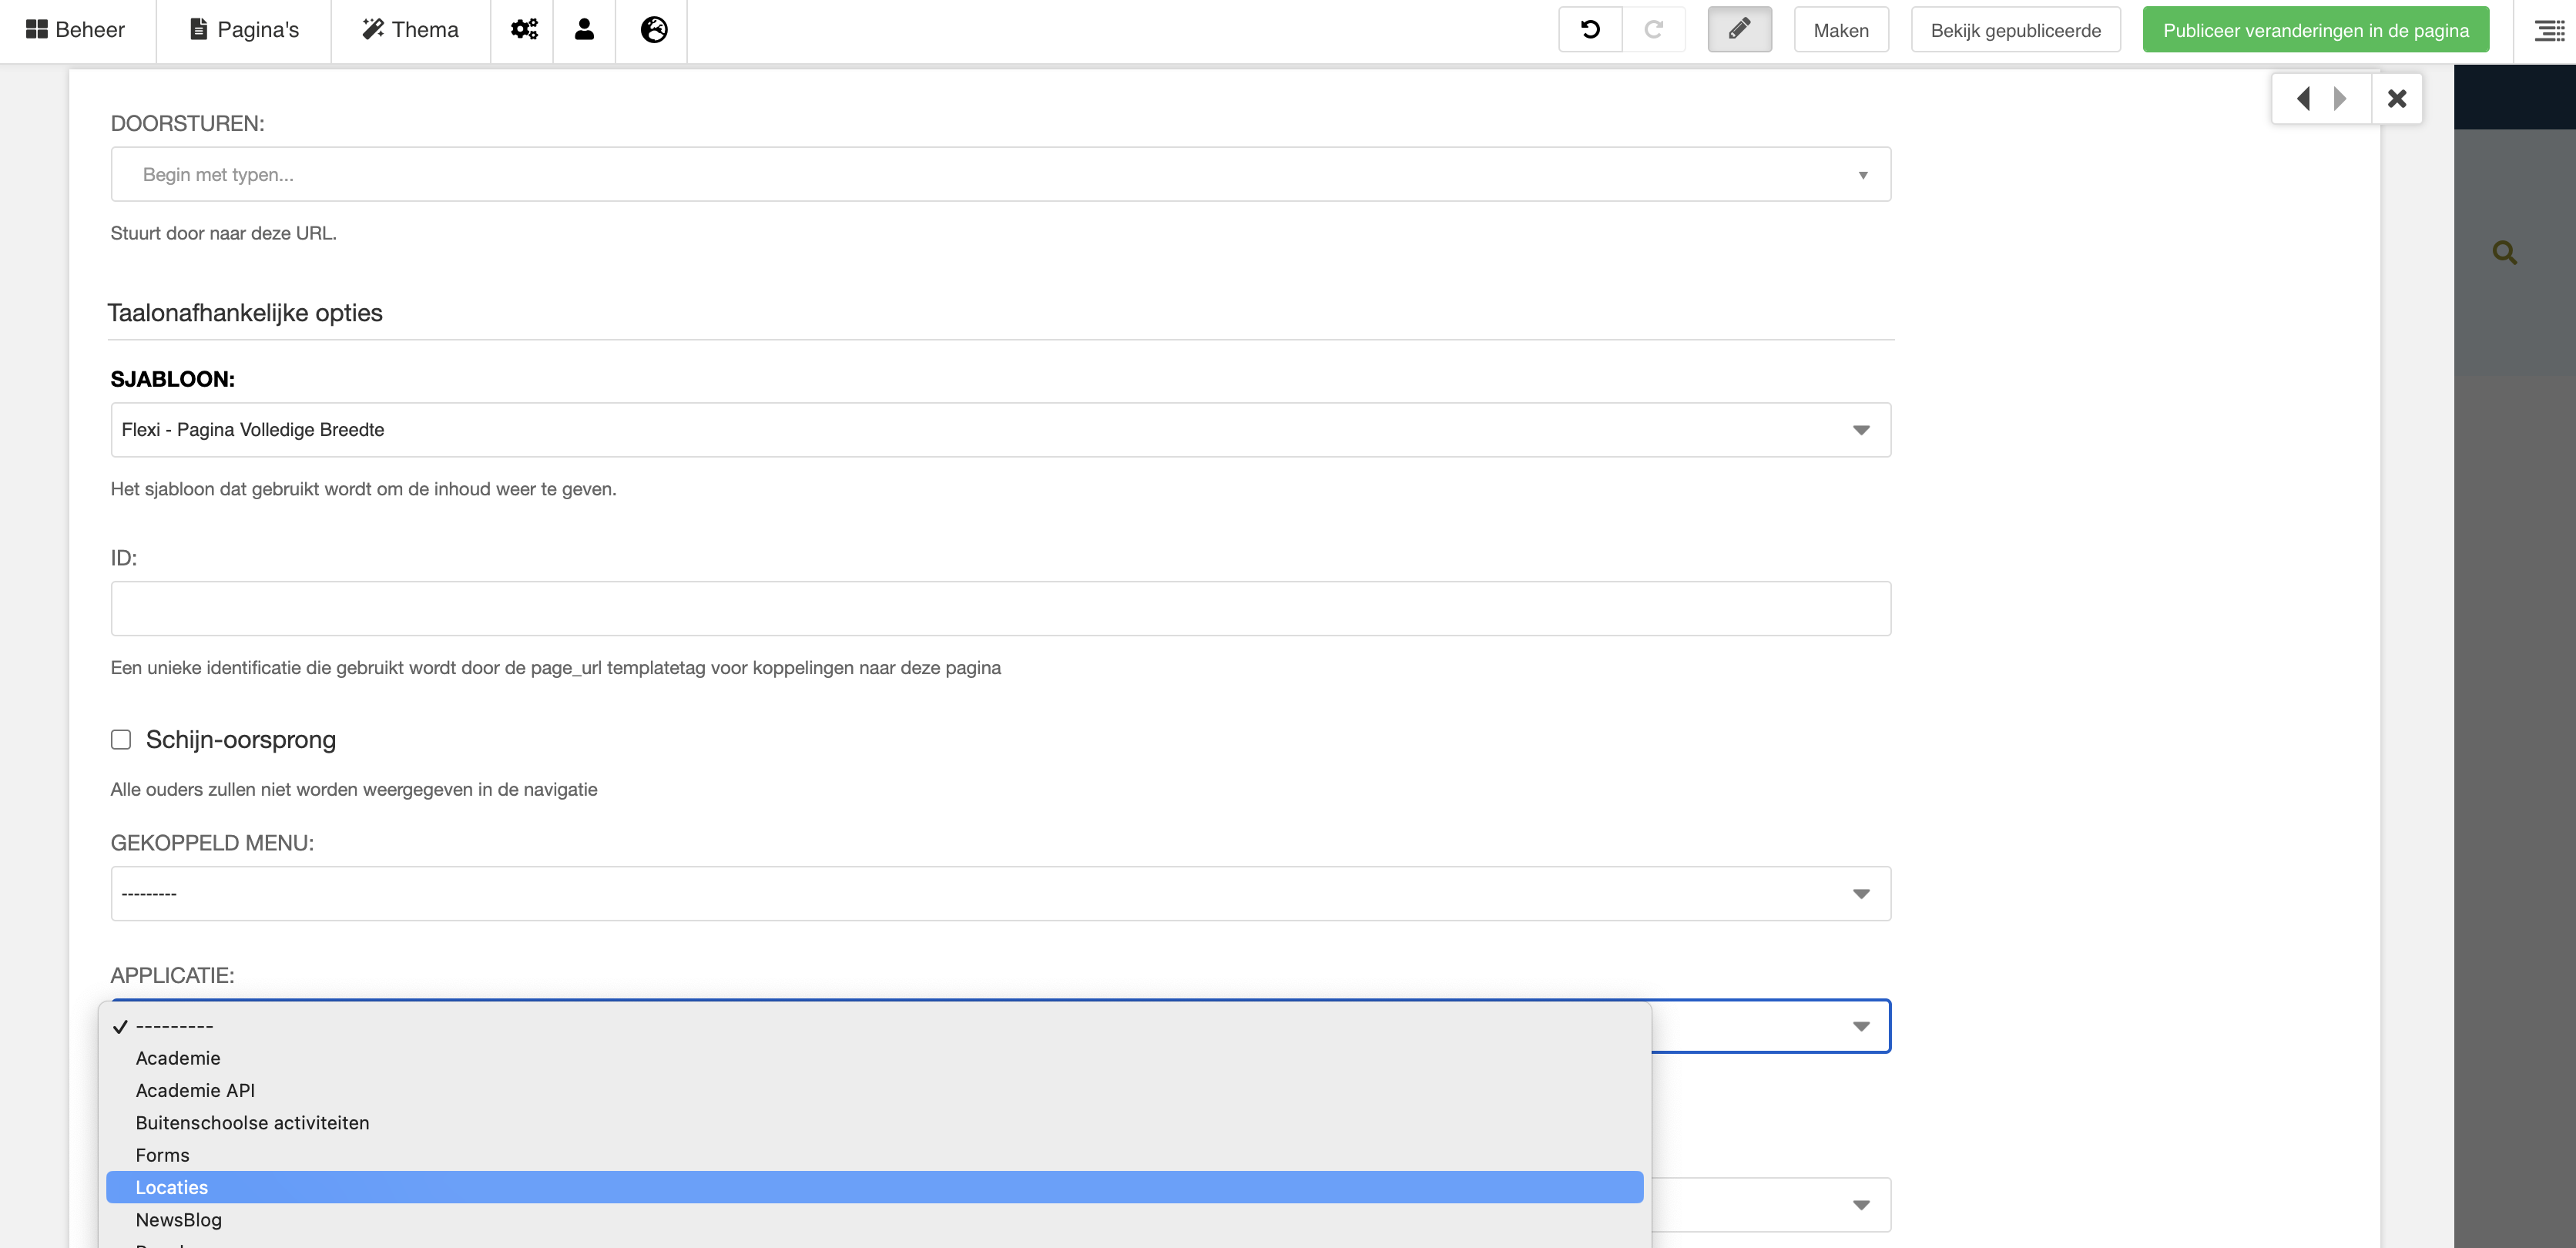Screen dimensions: 2576x1248
Task: Close the page settings panel
Action: [x=2396, y=98]
